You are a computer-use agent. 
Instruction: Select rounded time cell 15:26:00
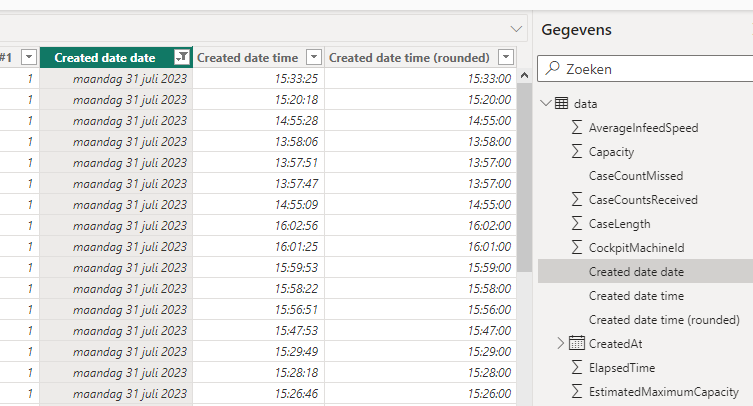pyautogui.click(x=421, y=394)
